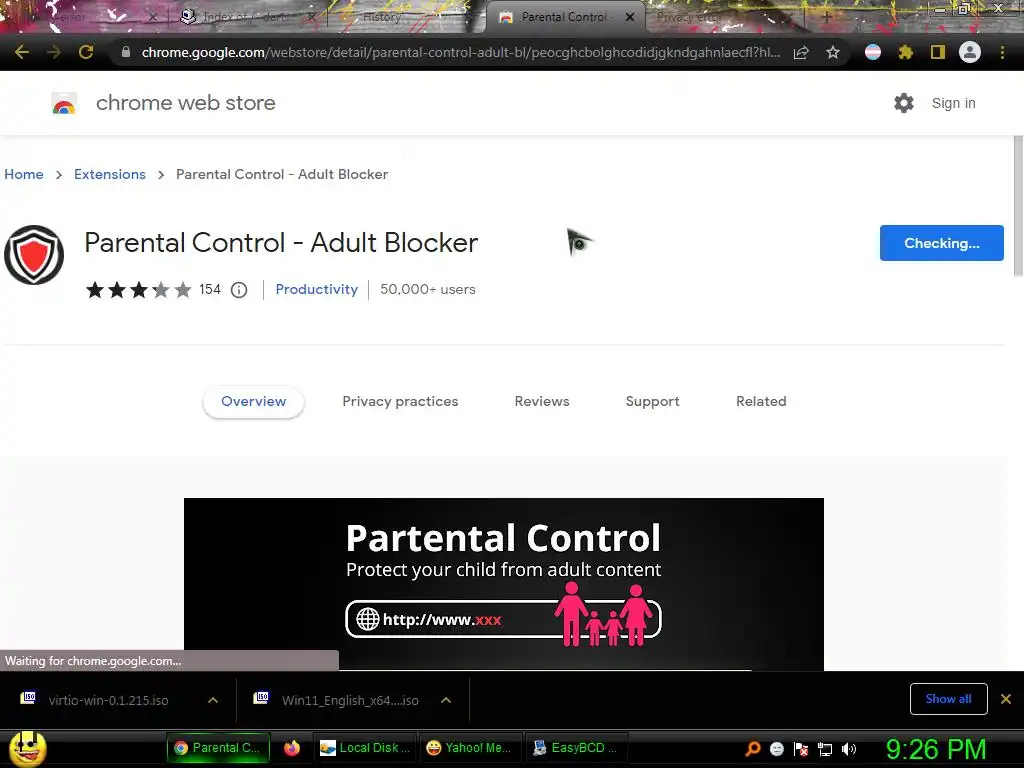Viewport: 1024px width, 768px height.
Task: Open the Partental Control promo screenshot
Action: (504, 584)
